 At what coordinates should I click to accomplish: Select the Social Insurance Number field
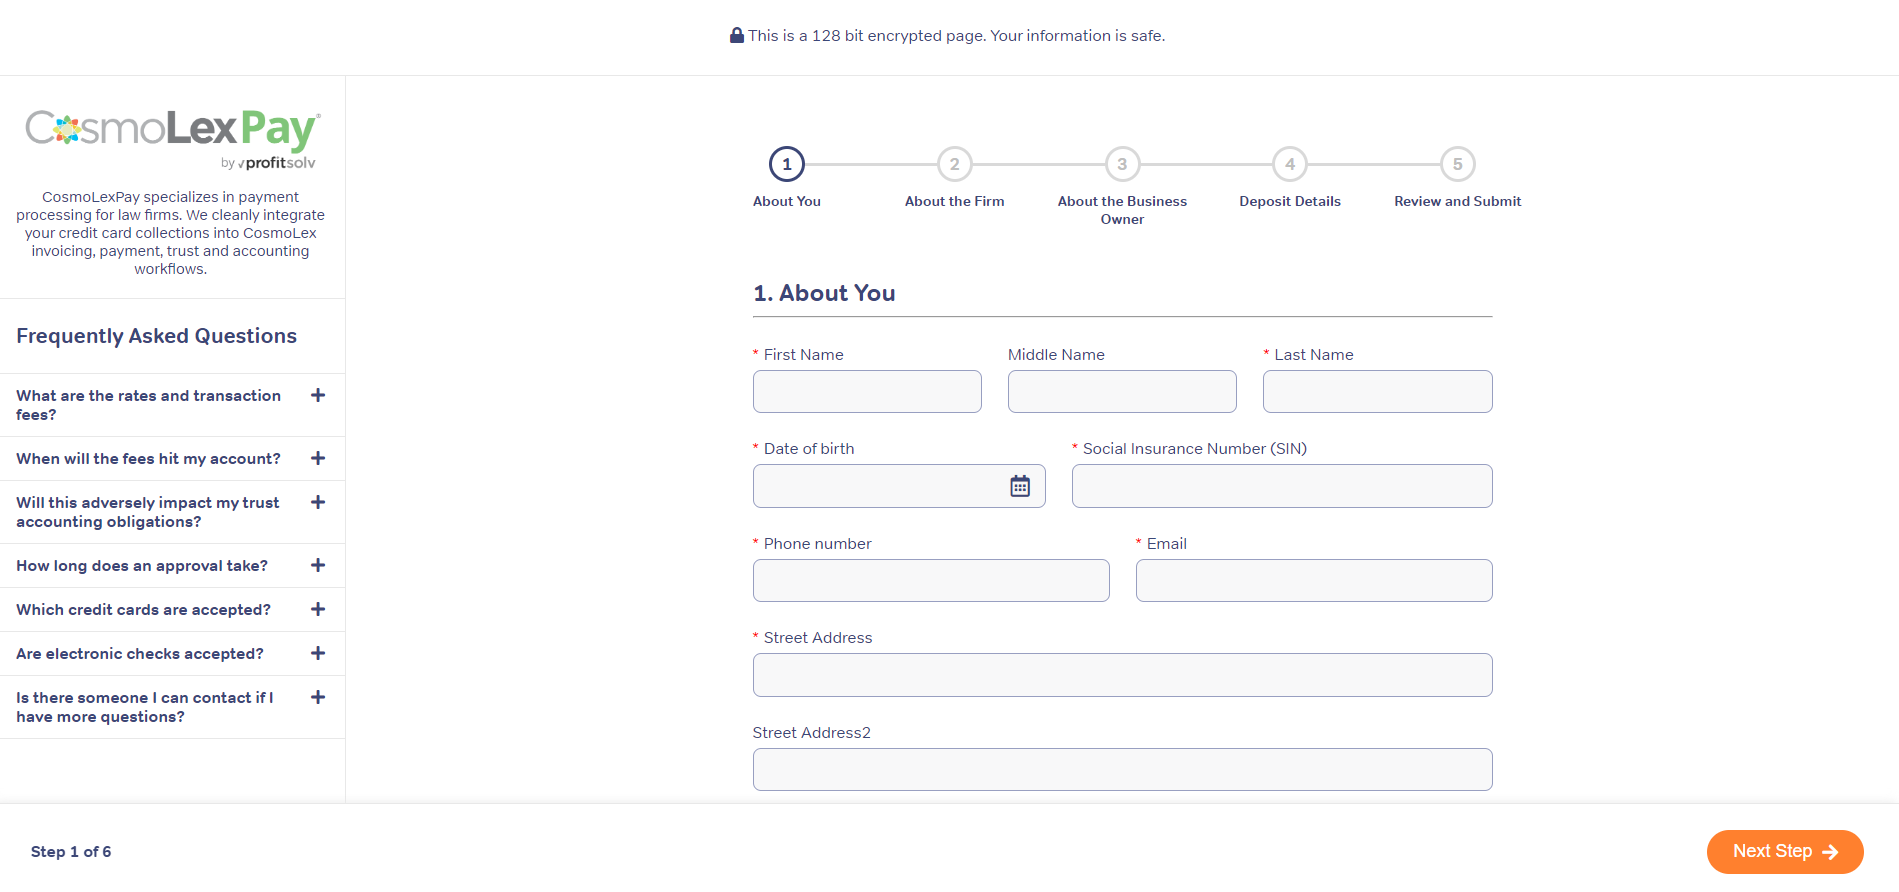[x=1281, y=486]
